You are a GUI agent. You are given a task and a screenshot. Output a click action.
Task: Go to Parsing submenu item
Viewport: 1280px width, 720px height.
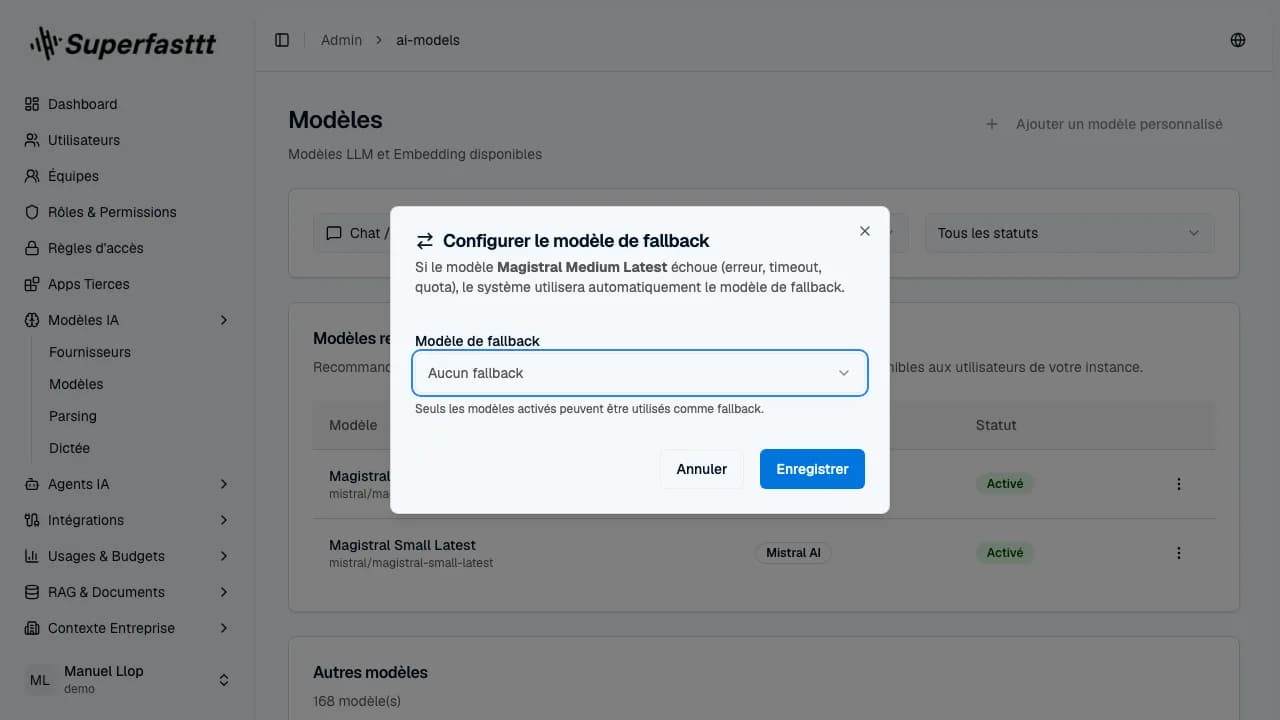click(x=73, y=416)
